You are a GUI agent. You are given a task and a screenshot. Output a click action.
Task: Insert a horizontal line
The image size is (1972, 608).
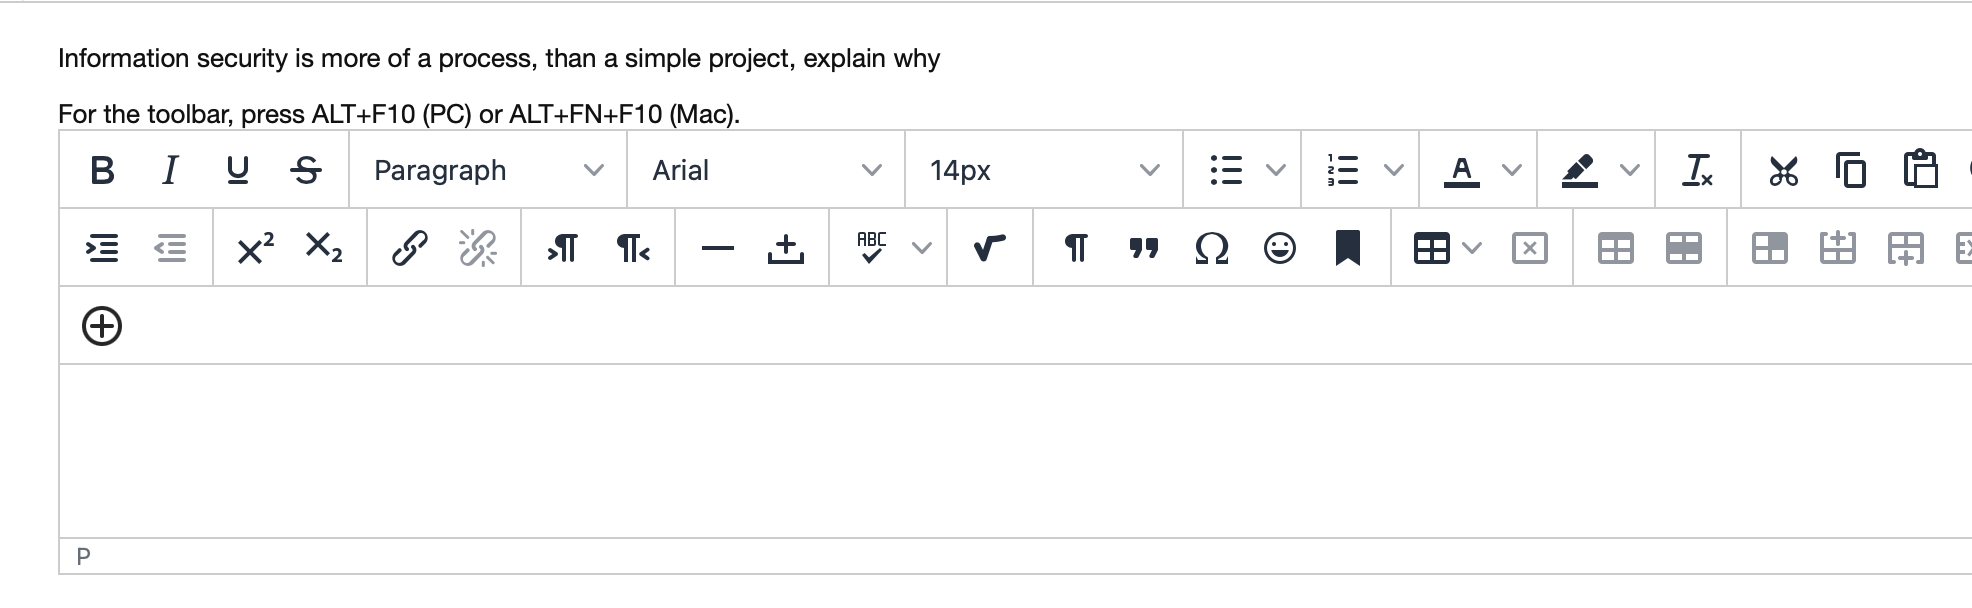[x=718, y=248]
